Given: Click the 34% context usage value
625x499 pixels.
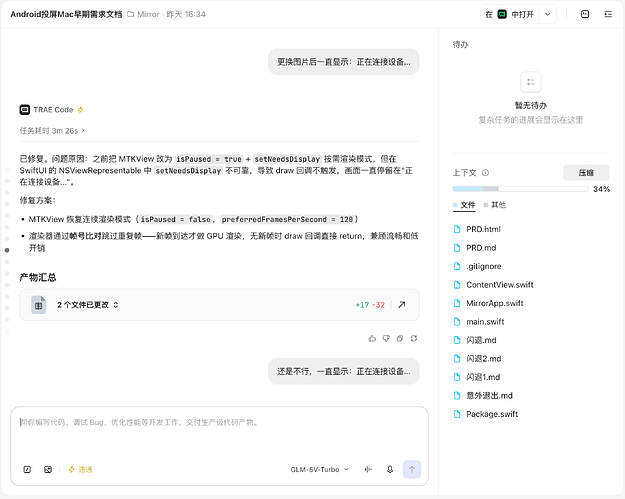Looking at the screenshot, I should [x=601, y=189].
